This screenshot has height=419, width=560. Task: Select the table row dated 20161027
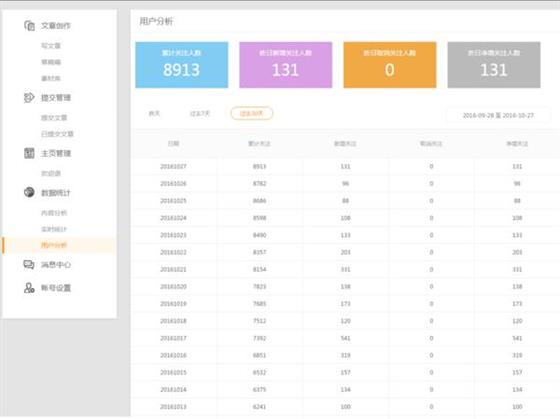(345, 166)
